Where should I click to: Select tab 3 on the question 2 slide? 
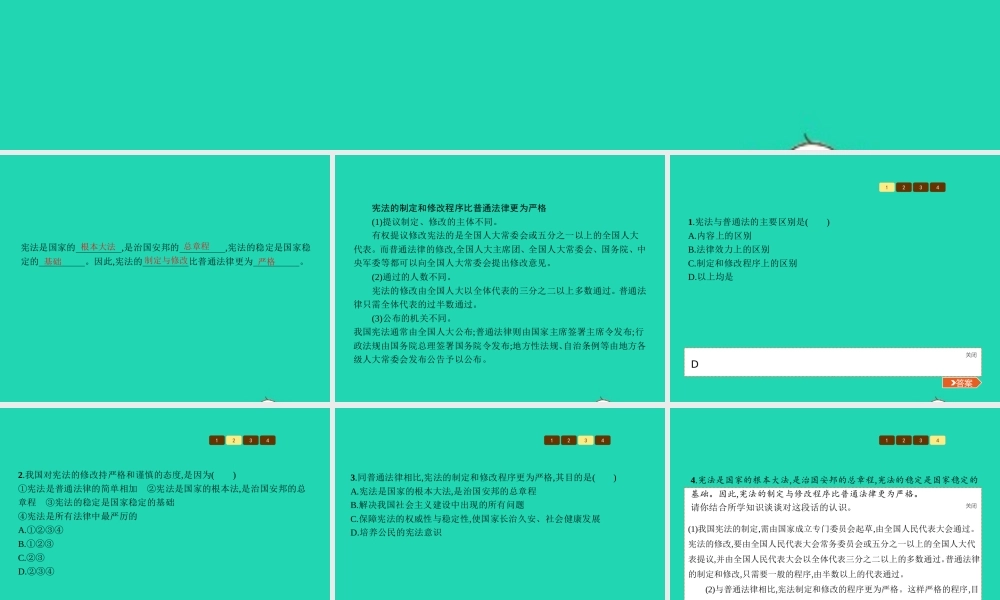pos(251,441)
